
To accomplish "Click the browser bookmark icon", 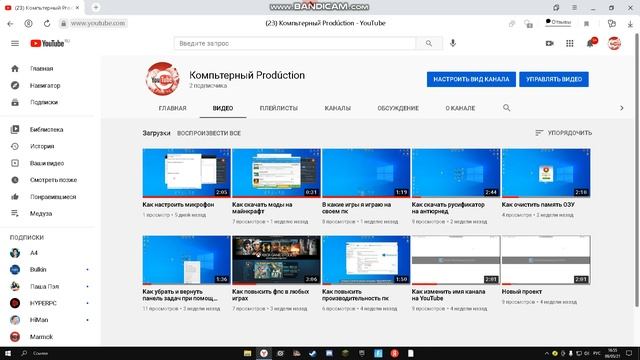I will pyautogui.click(x=587, y=24).
